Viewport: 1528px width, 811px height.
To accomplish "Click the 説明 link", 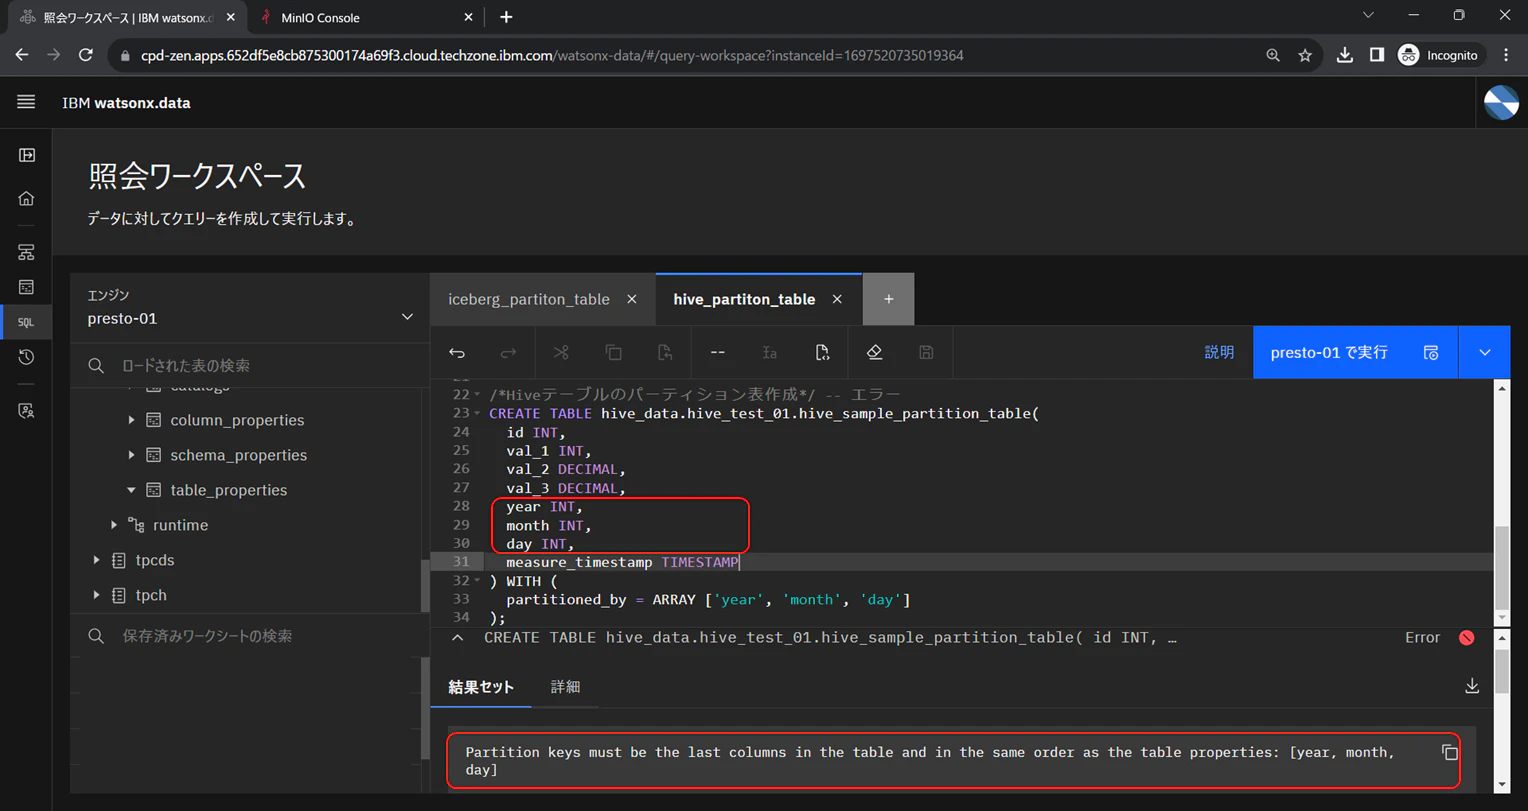I will coord(1219,352).
